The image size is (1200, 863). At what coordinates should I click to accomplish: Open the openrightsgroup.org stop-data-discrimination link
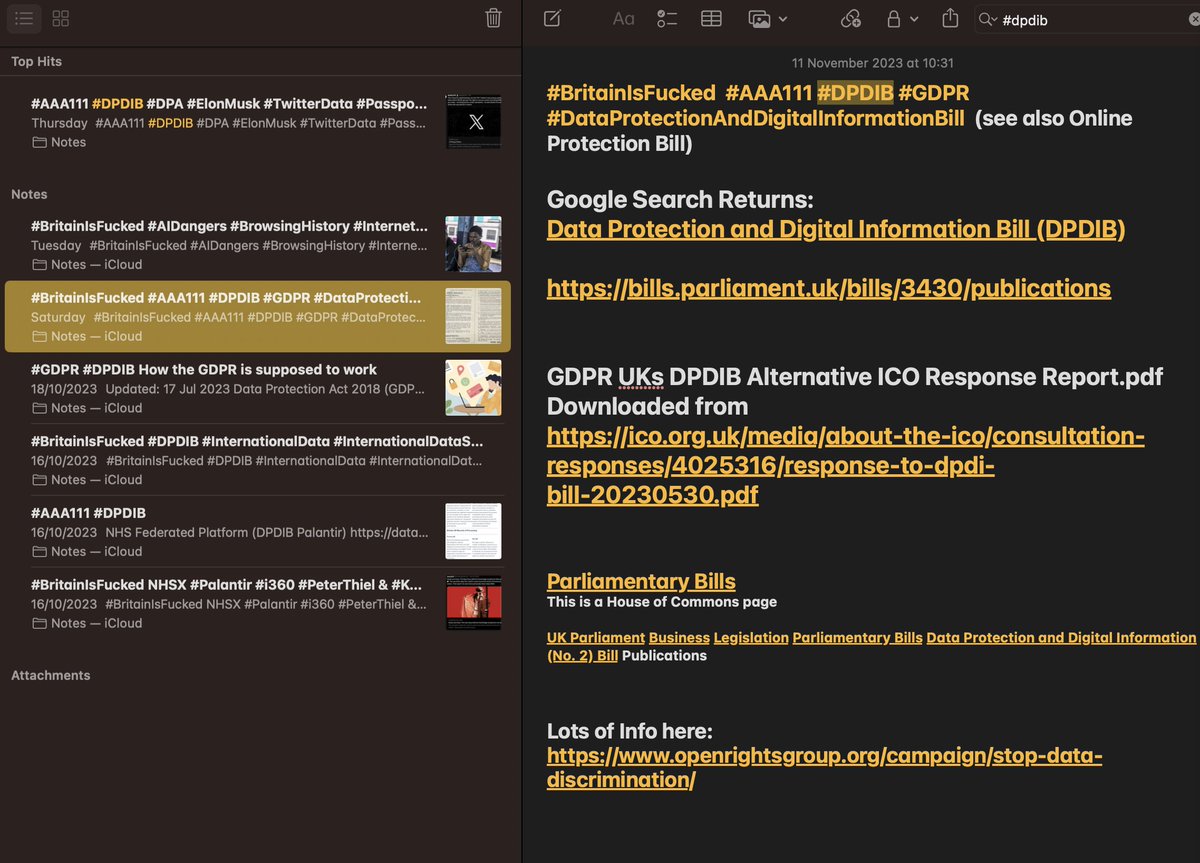coord(825,767)
